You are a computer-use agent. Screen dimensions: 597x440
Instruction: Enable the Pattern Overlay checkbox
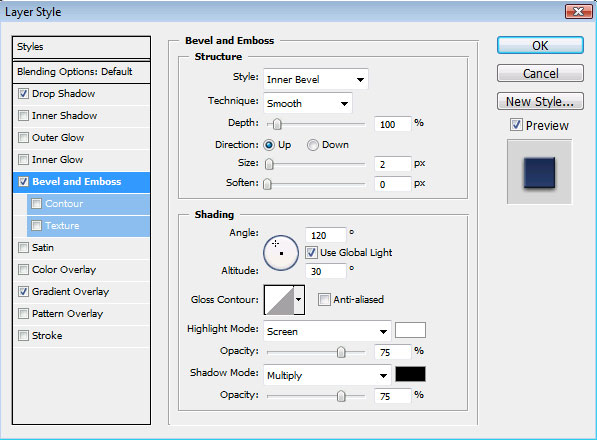click(23, 314)
